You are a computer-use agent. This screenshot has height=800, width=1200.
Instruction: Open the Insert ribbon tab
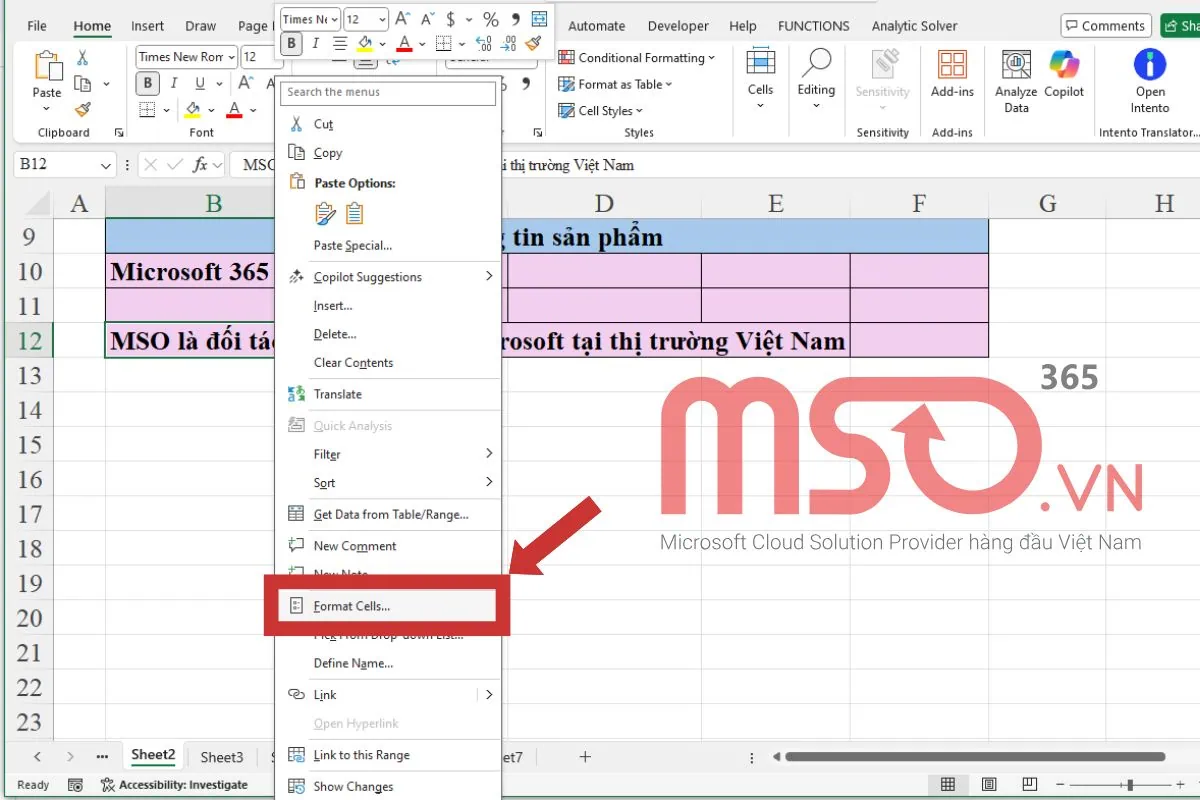coord(148,26)
